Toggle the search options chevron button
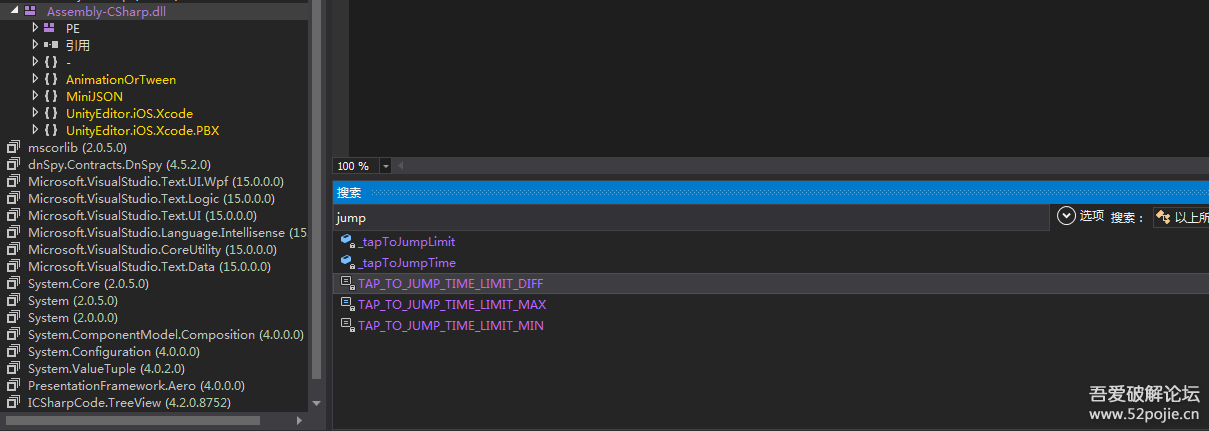 click(1066, 216)
